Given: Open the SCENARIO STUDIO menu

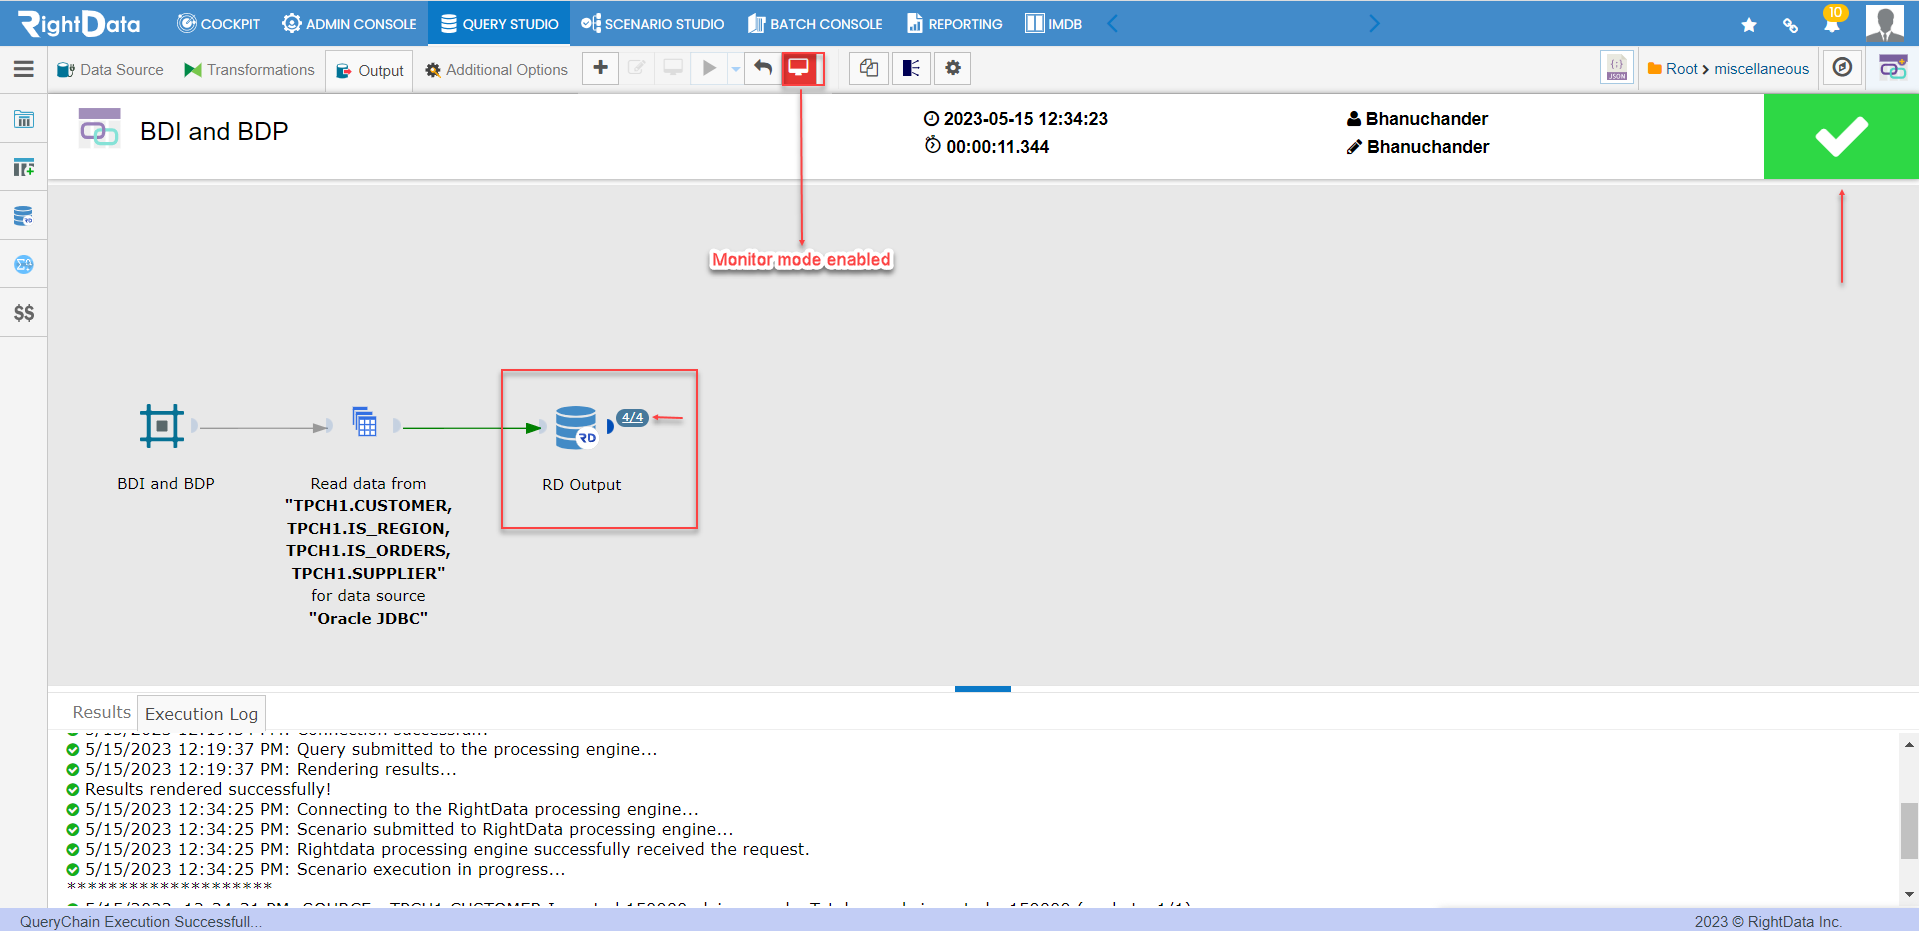Looking at the screenshot, I should pyautogui.click(x=652, y=23).
